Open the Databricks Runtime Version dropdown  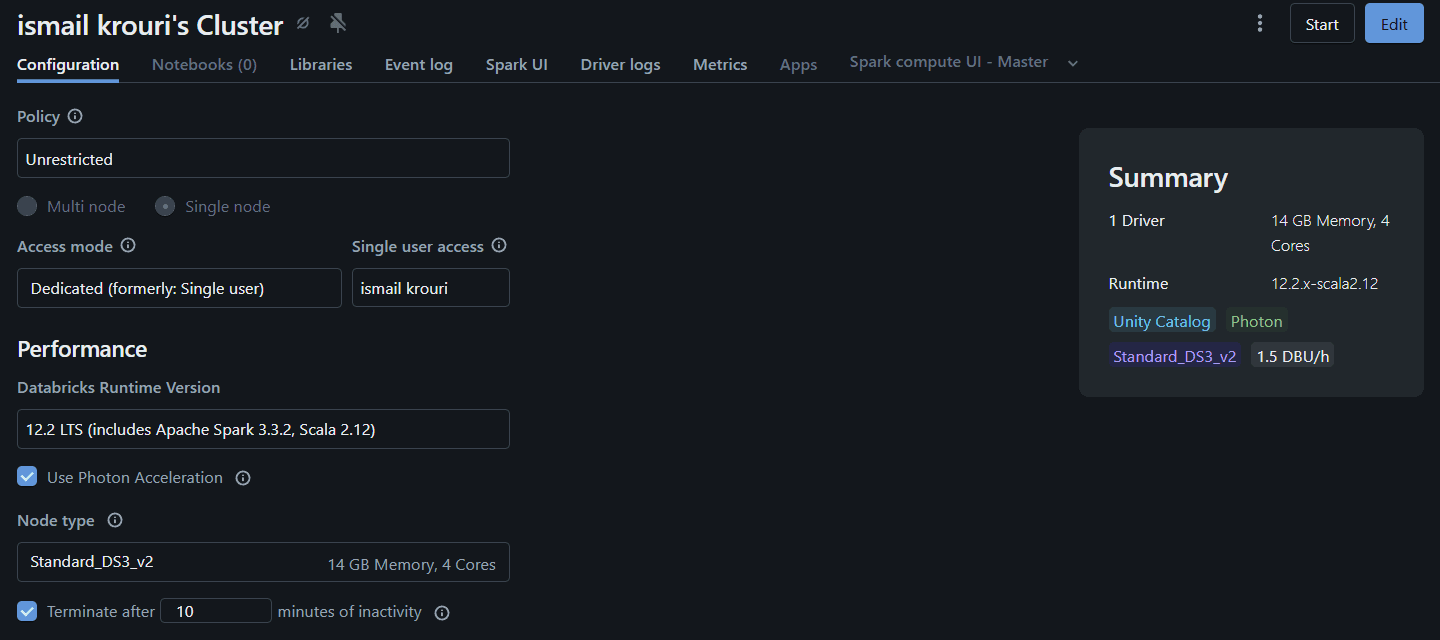tap(263, 429)
